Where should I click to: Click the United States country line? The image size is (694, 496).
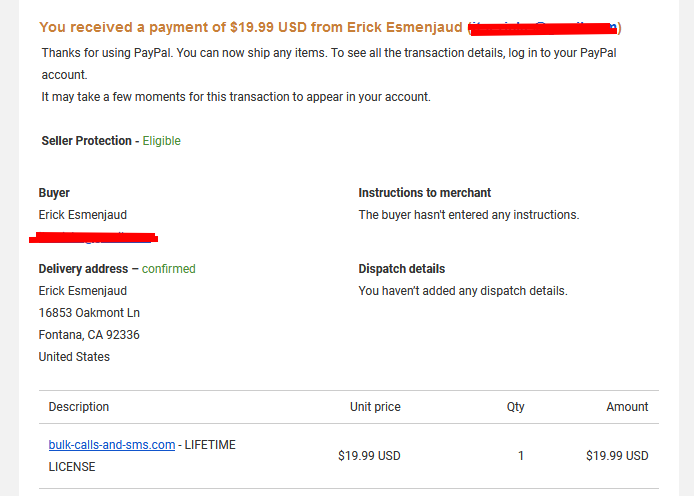point(74,357)
